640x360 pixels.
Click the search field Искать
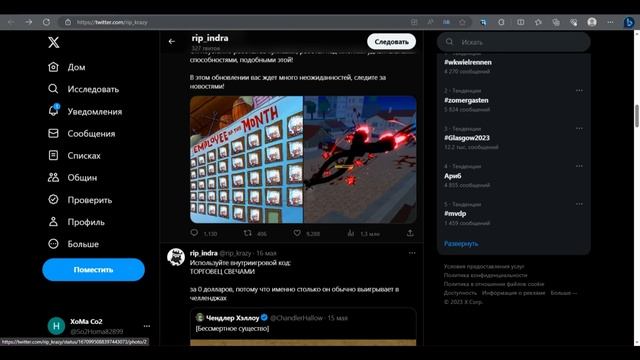pos(513,42)
